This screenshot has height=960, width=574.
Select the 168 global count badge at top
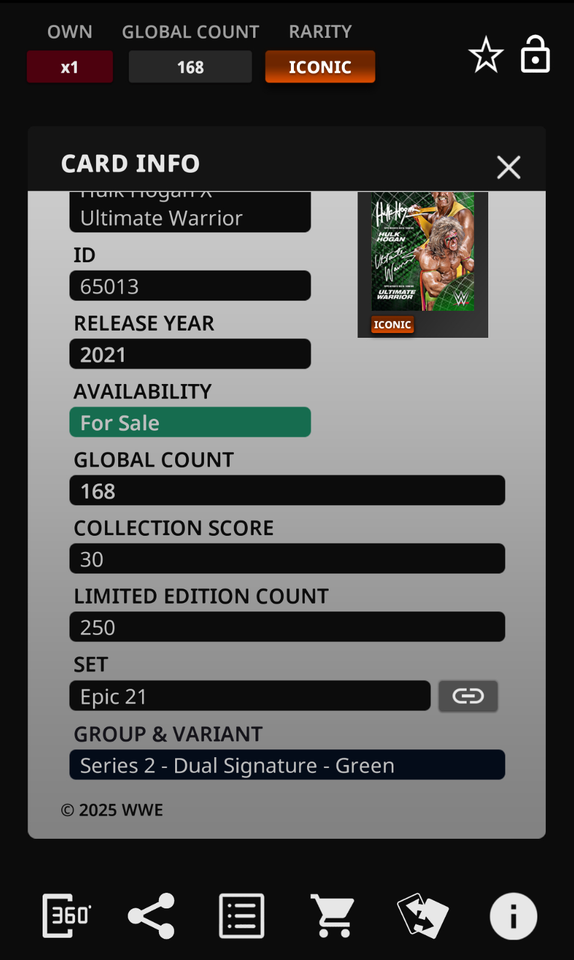(x=190, y=67)
